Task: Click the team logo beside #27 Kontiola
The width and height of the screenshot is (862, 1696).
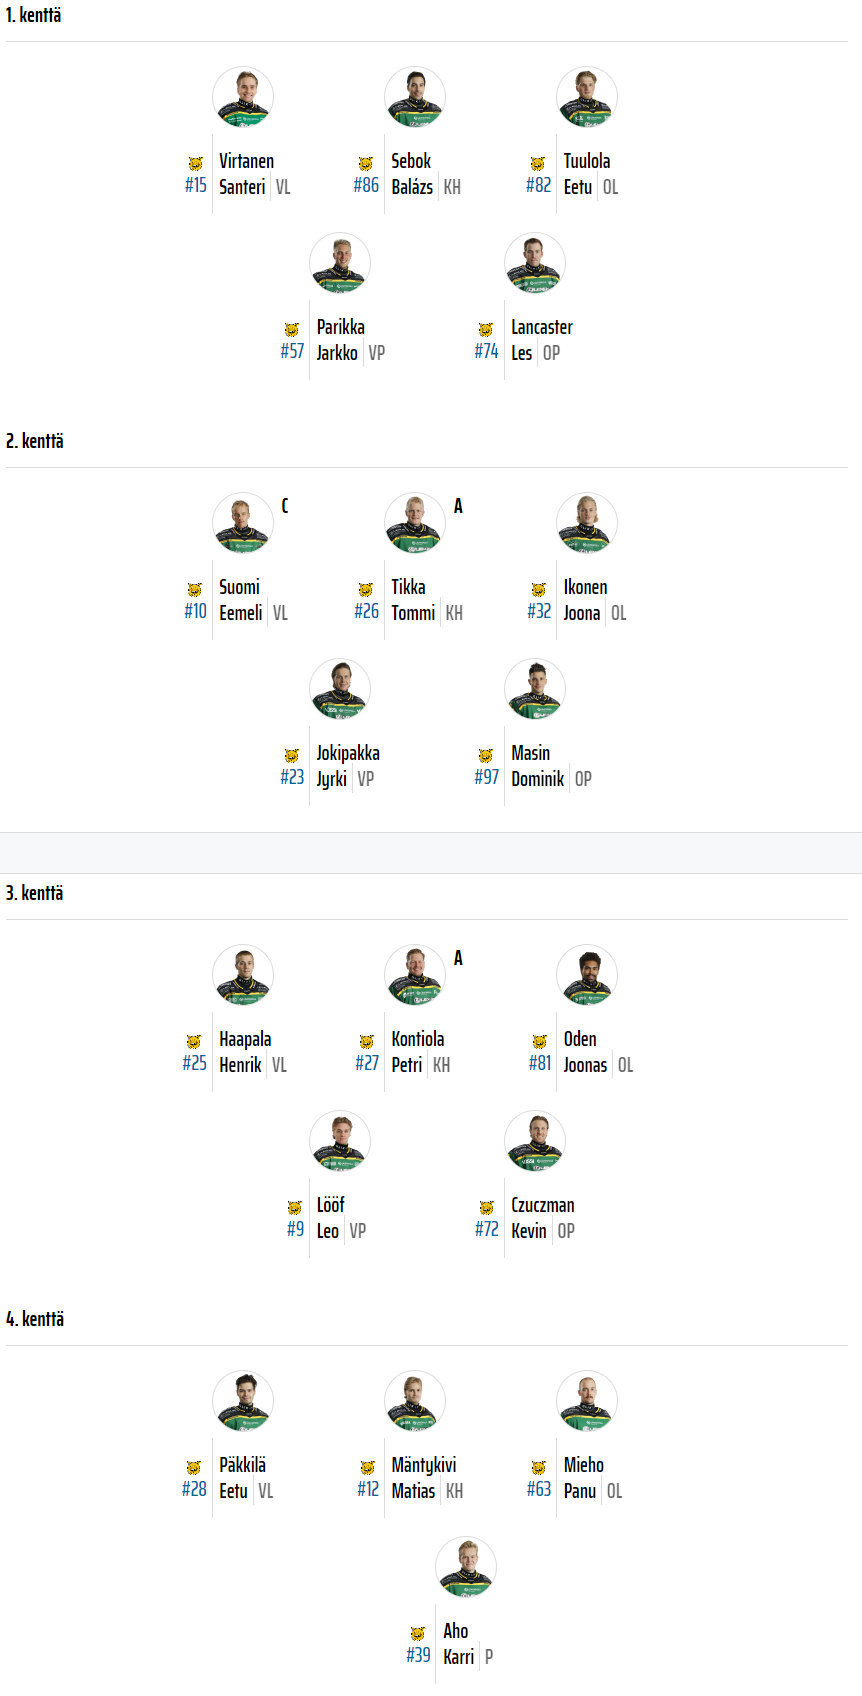Action: (367, 1041)
